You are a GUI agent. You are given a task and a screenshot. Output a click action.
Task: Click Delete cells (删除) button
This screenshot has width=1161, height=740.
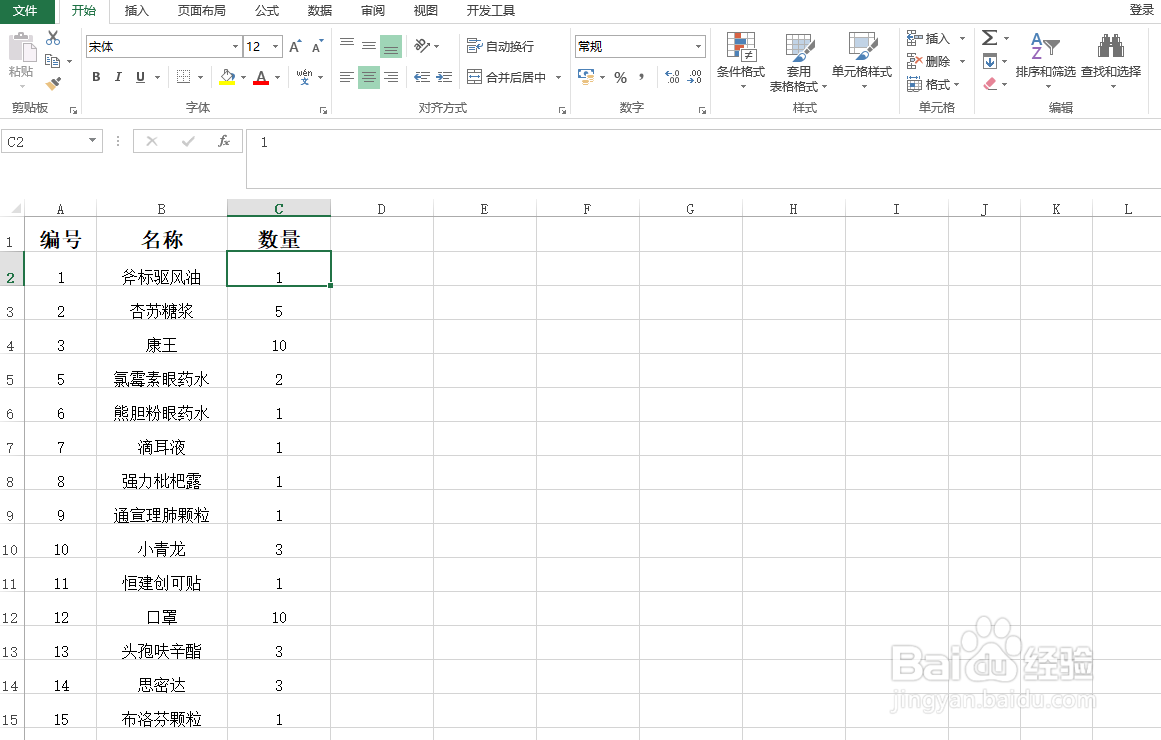coord(929,61)
